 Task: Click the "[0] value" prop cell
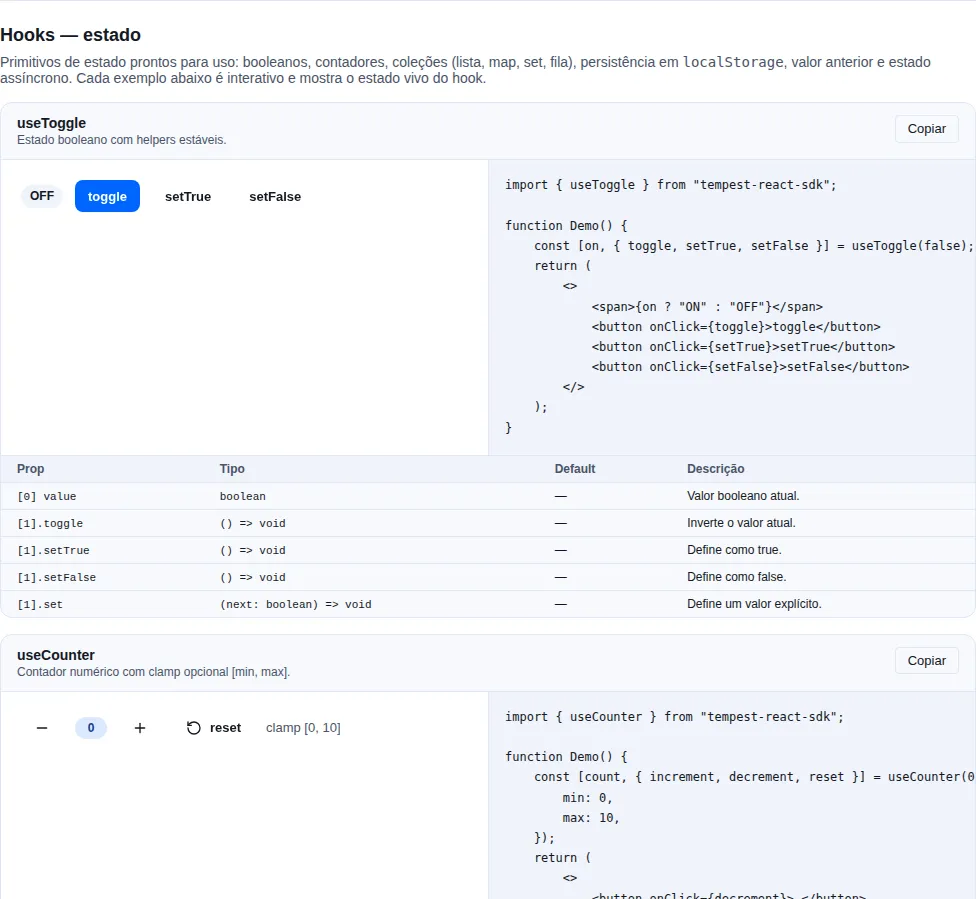pos(47,496)
